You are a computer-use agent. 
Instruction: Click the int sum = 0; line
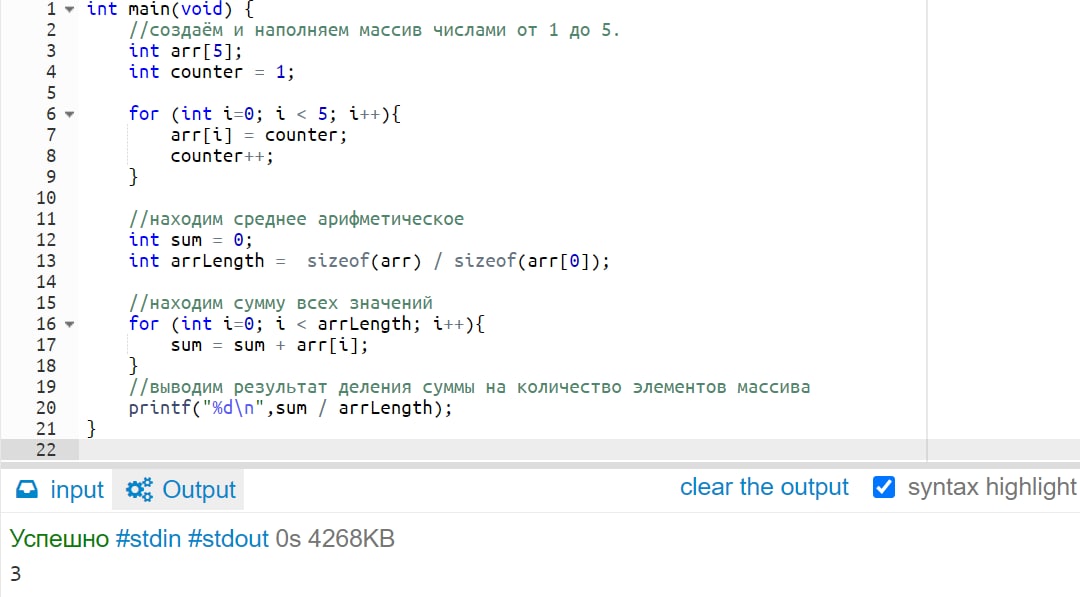coord(191,240)
